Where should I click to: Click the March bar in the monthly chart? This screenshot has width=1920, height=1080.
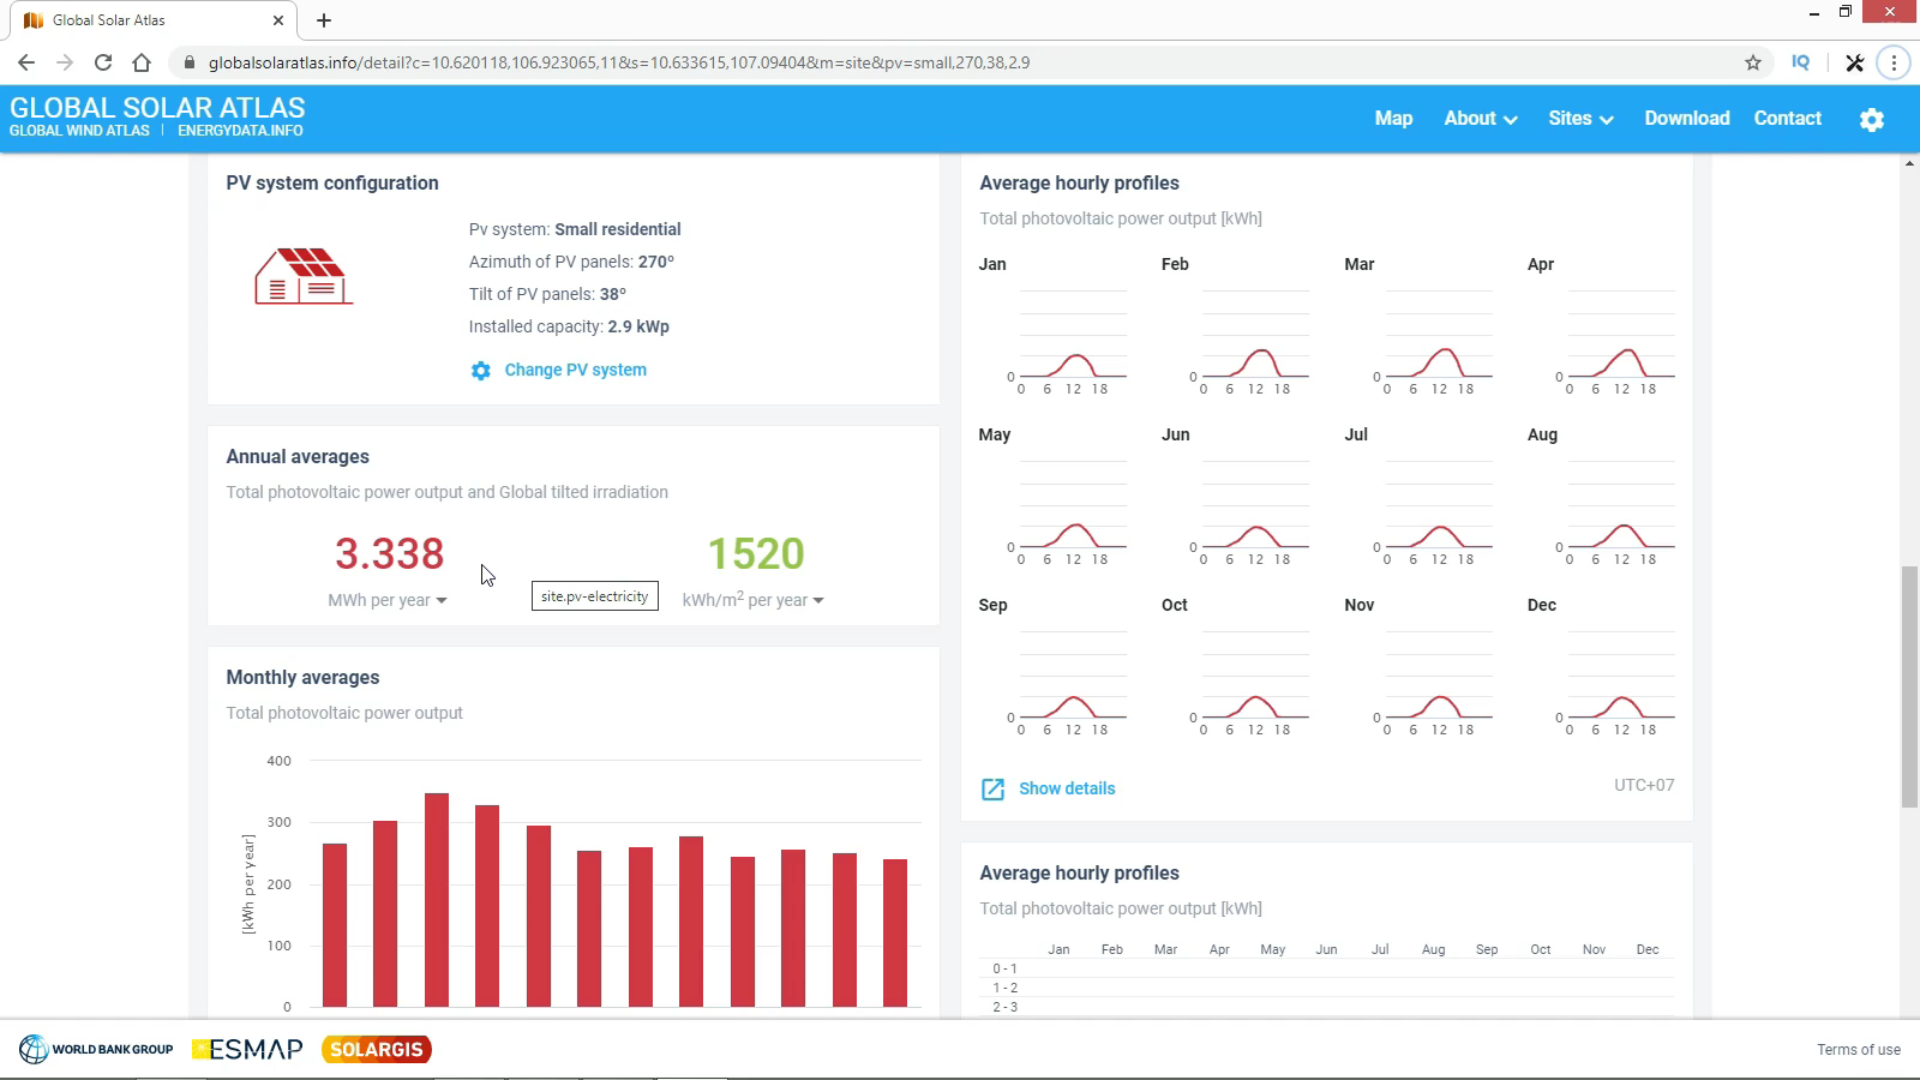point(437,900)
